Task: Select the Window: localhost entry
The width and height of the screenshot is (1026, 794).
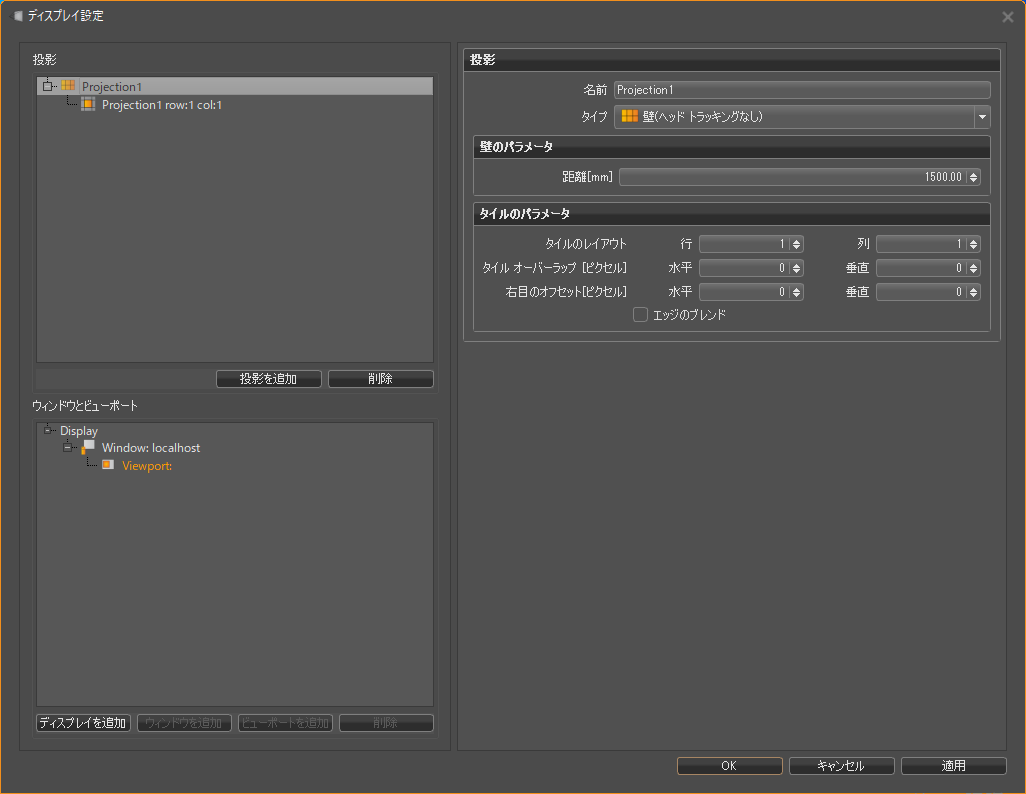Action: point(151,448)
